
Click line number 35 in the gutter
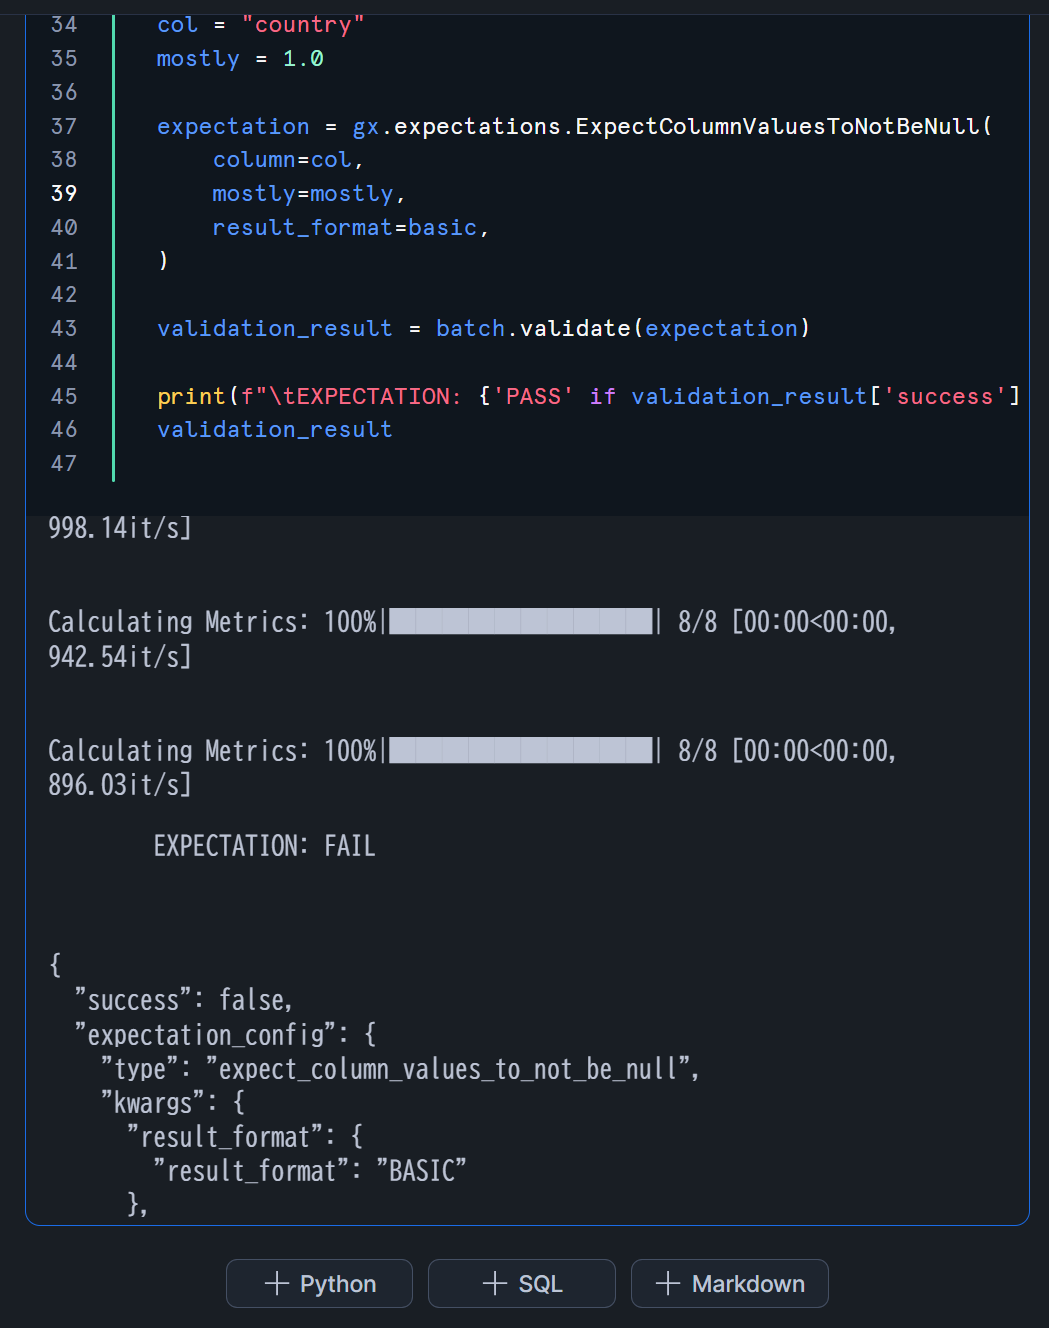pos(64,58)
